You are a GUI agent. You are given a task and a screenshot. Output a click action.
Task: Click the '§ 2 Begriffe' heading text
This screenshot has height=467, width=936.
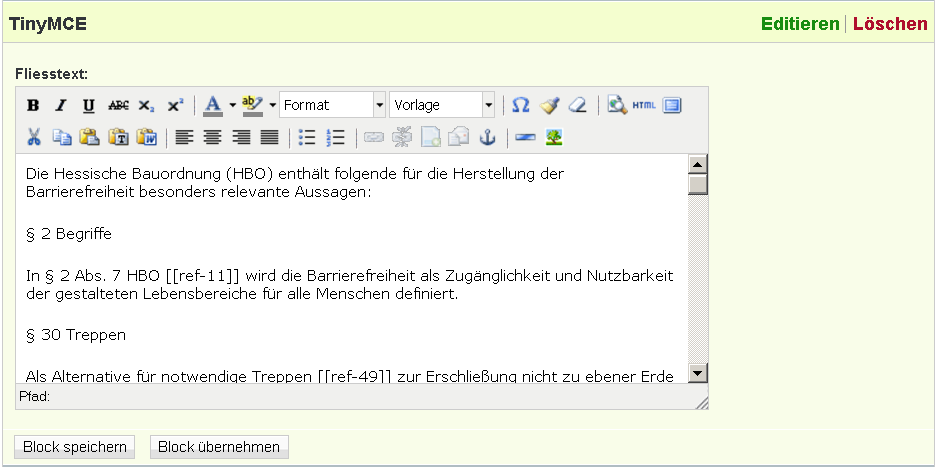coord(69,234)
